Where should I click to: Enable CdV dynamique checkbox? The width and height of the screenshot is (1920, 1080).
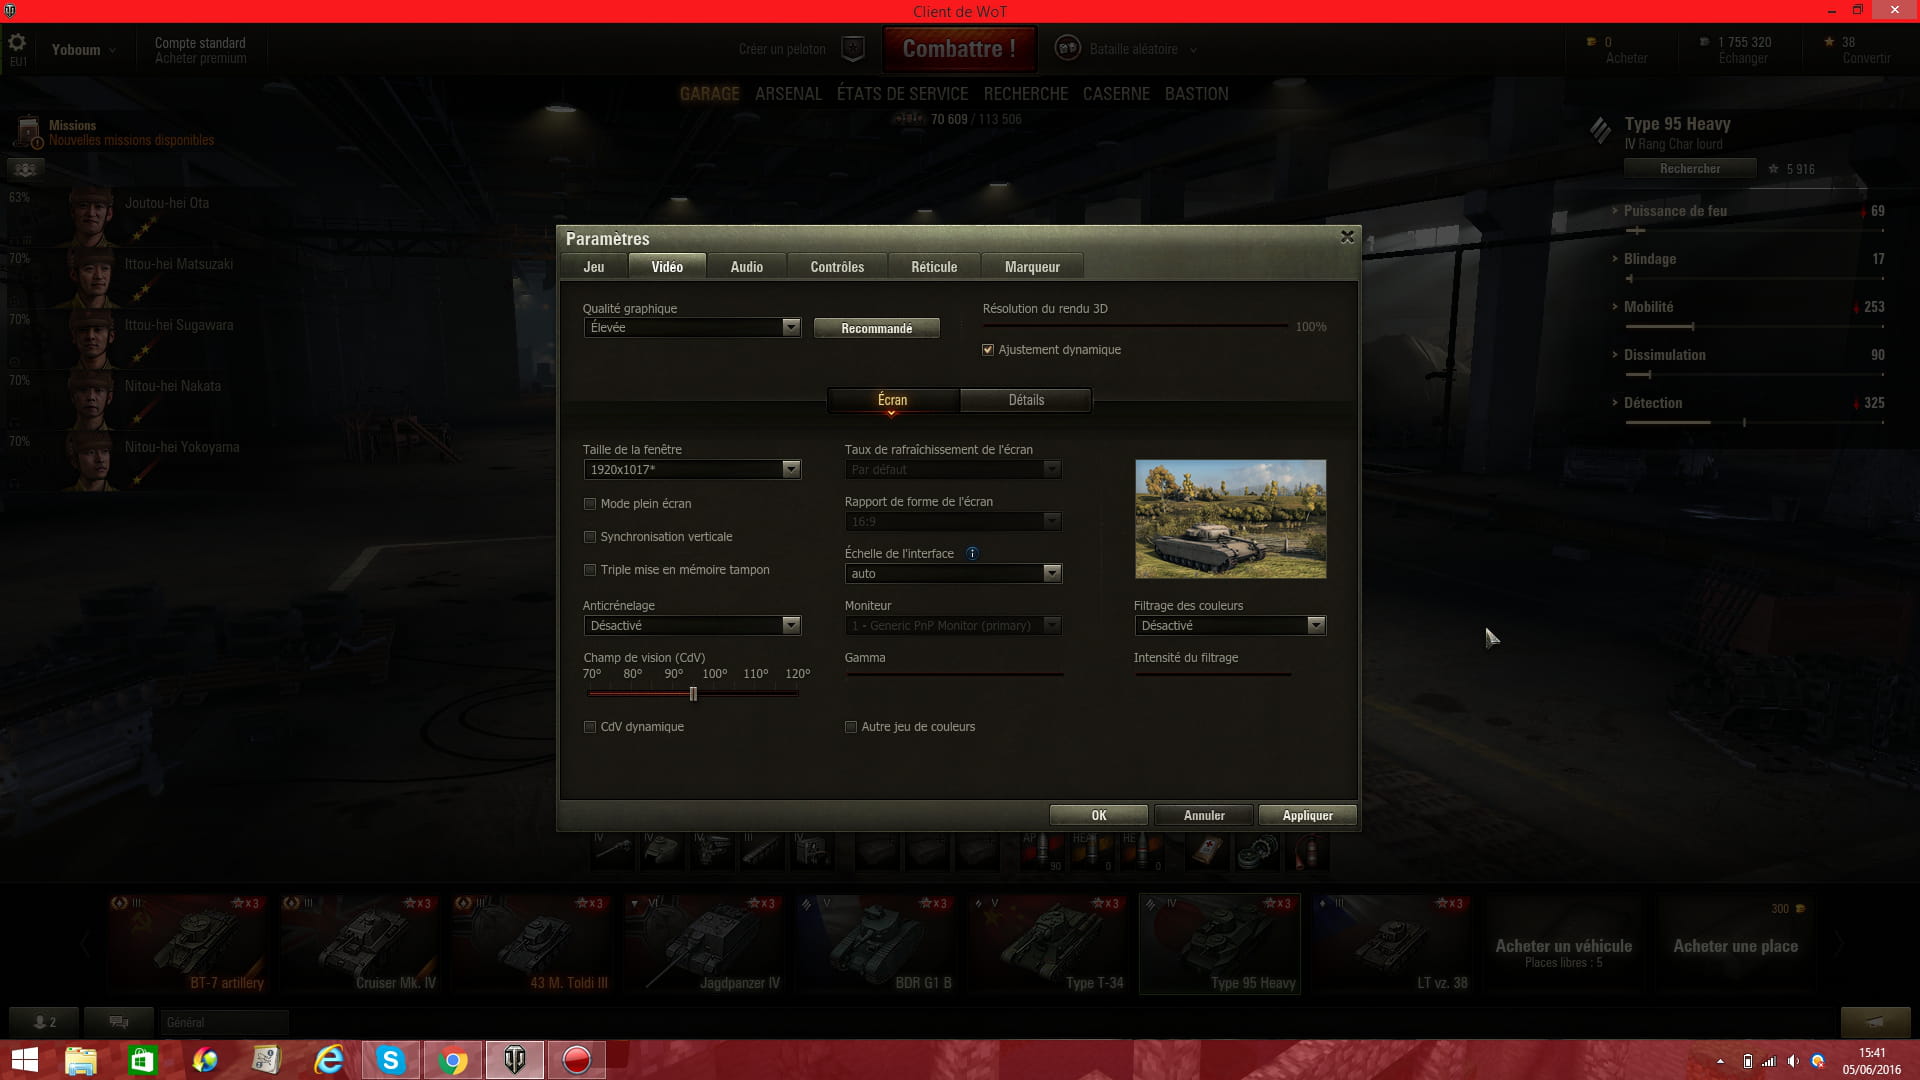click(590, 727)
